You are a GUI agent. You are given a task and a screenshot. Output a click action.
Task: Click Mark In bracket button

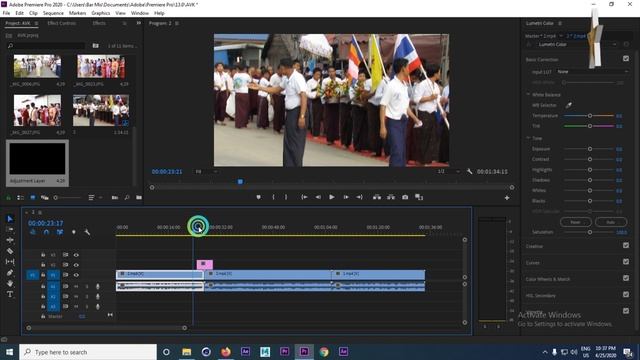point(273,197)
